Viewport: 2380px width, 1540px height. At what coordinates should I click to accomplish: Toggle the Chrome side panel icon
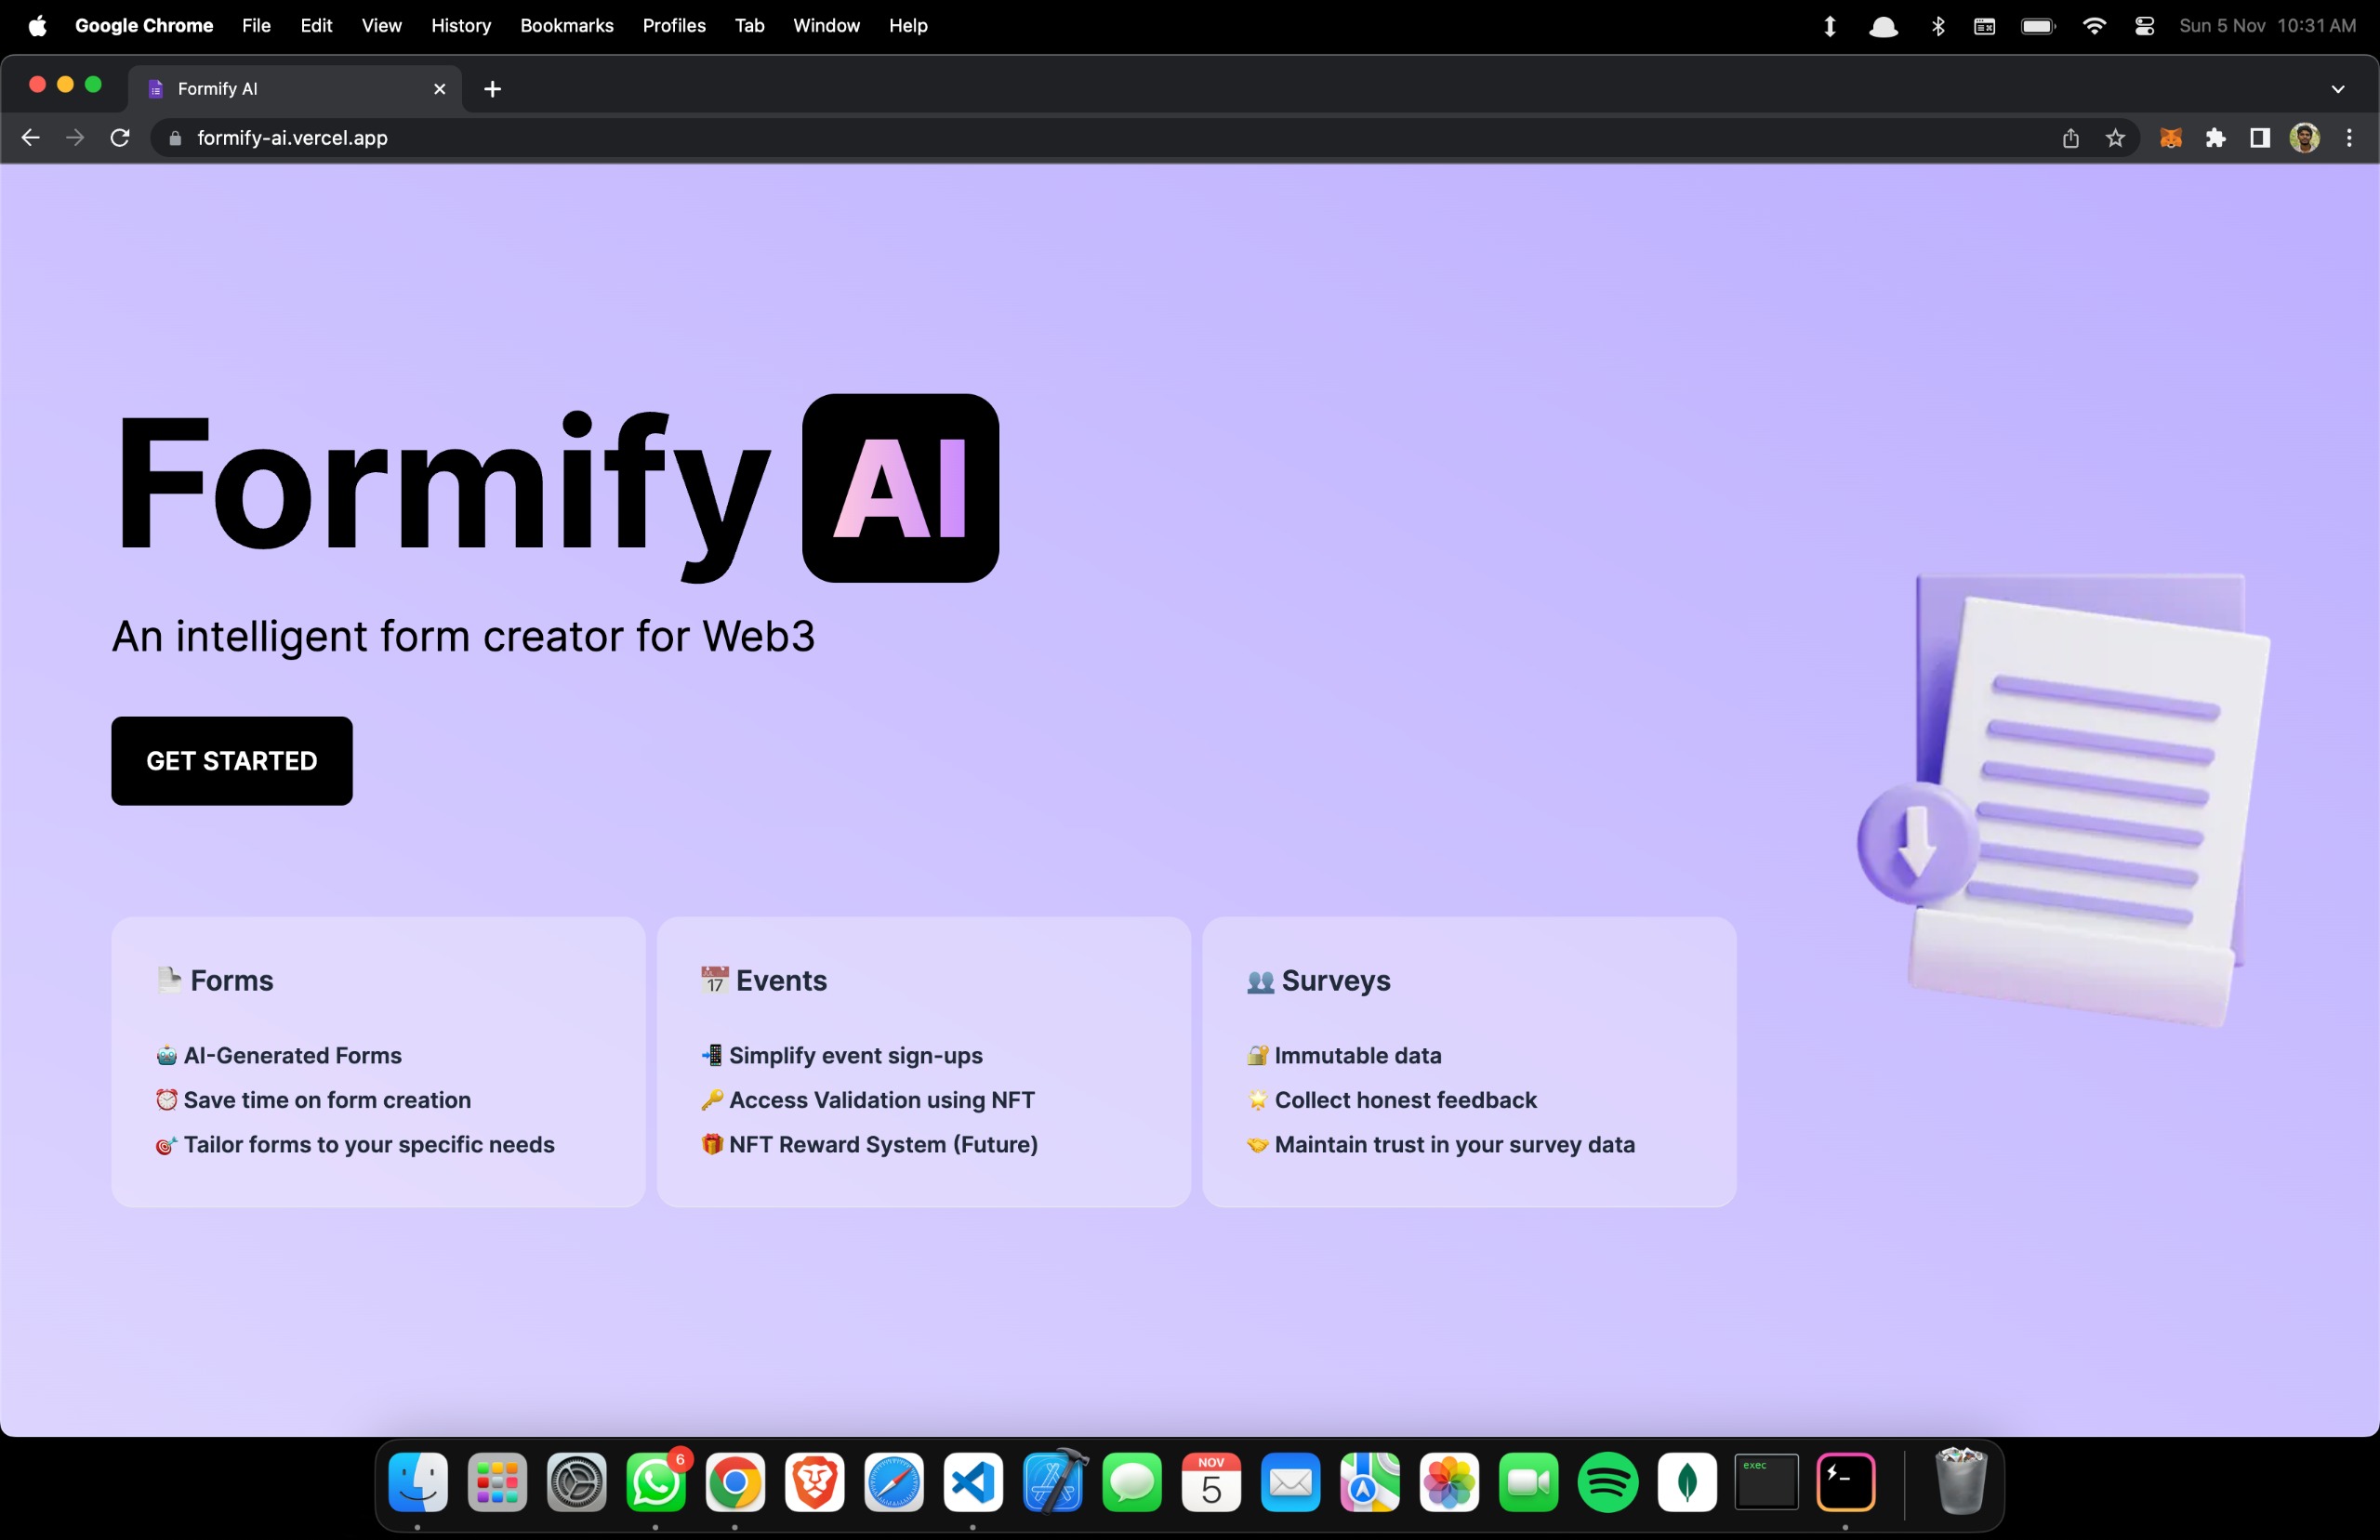pos(2259,138)
